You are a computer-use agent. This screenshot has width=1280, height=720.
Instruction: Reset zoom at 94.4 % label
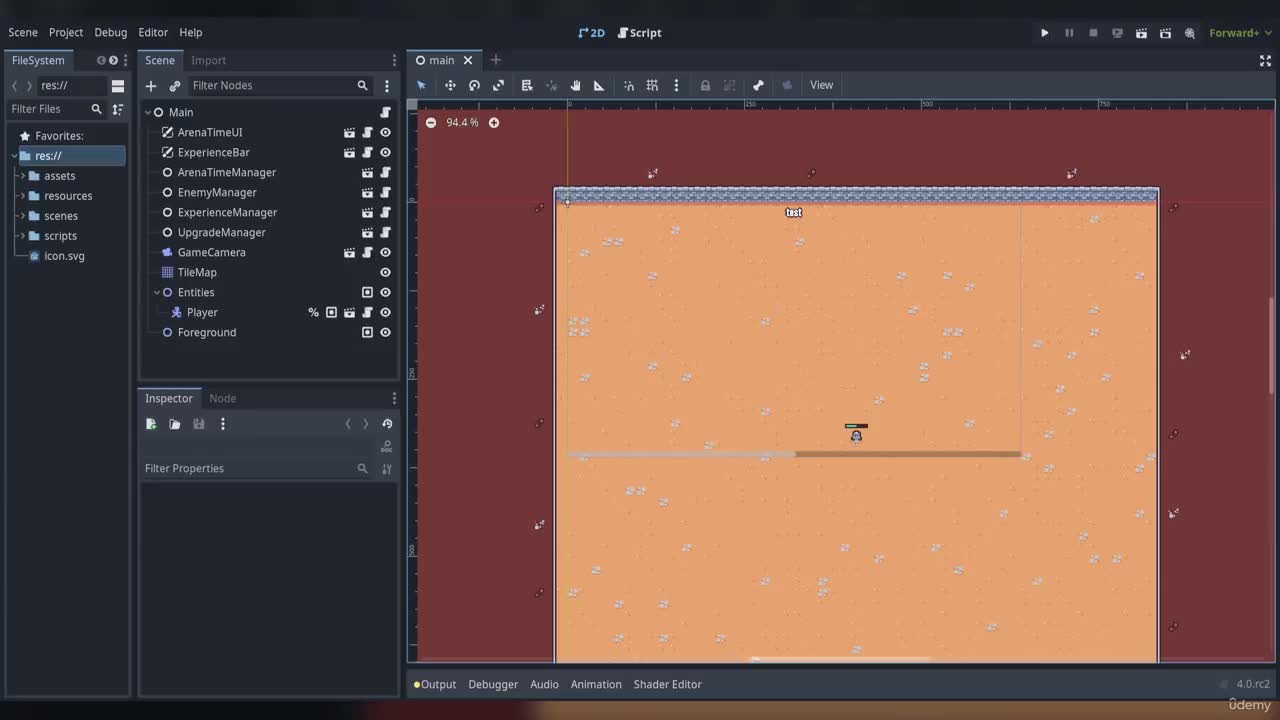click(x=462, y=122)
